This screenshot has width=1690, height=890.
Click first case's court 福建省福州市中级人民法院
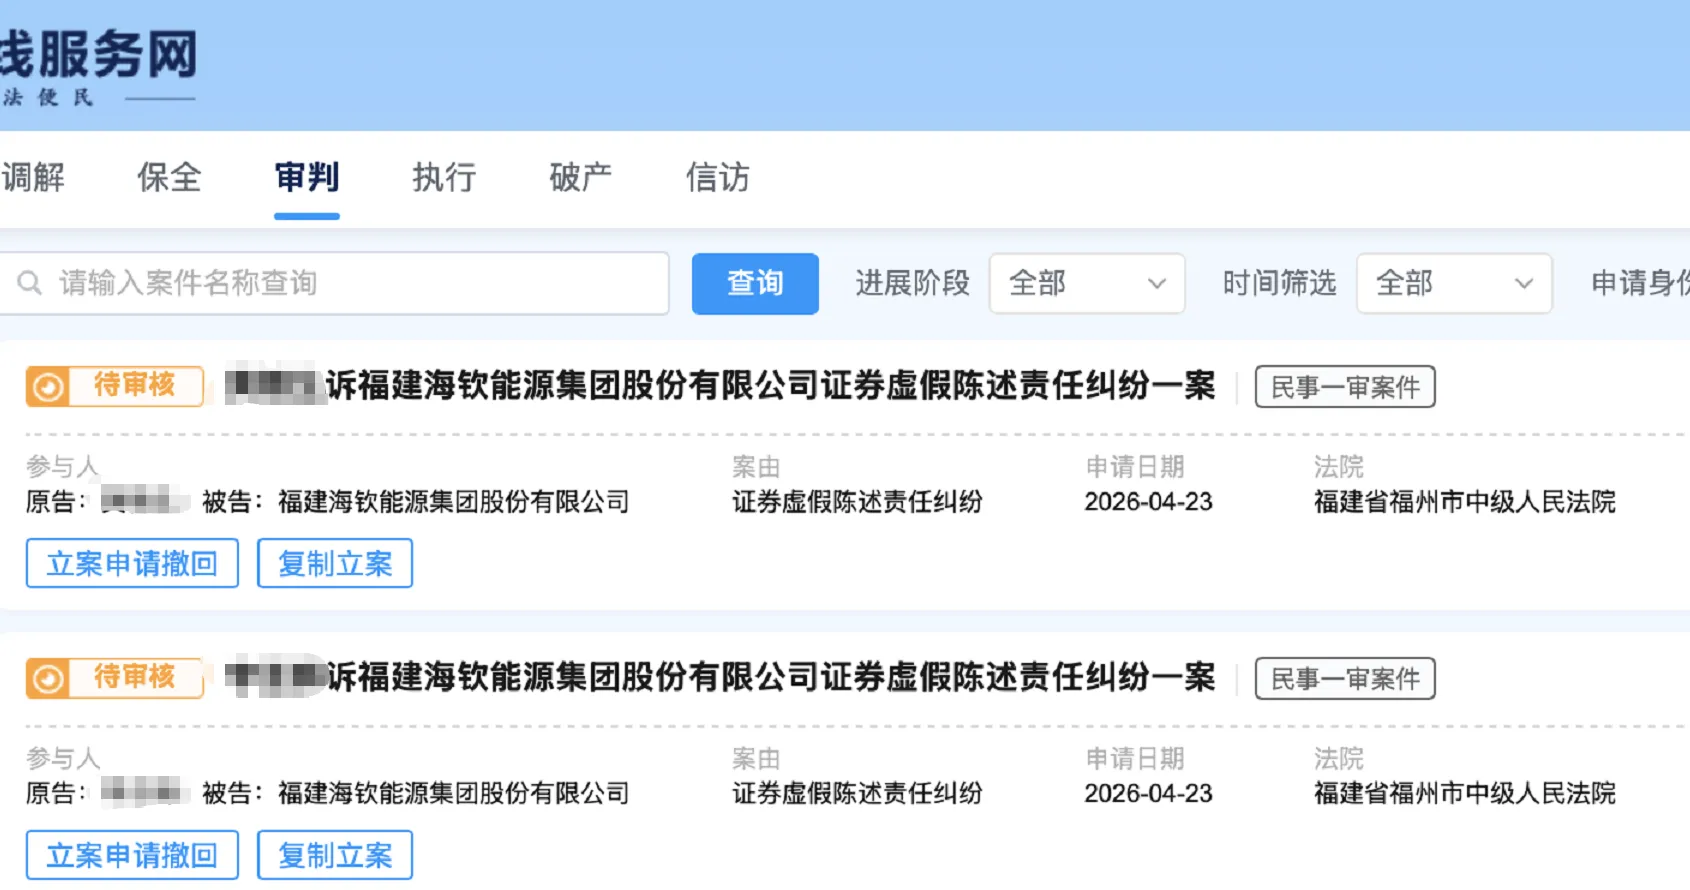click(1465, 502)
